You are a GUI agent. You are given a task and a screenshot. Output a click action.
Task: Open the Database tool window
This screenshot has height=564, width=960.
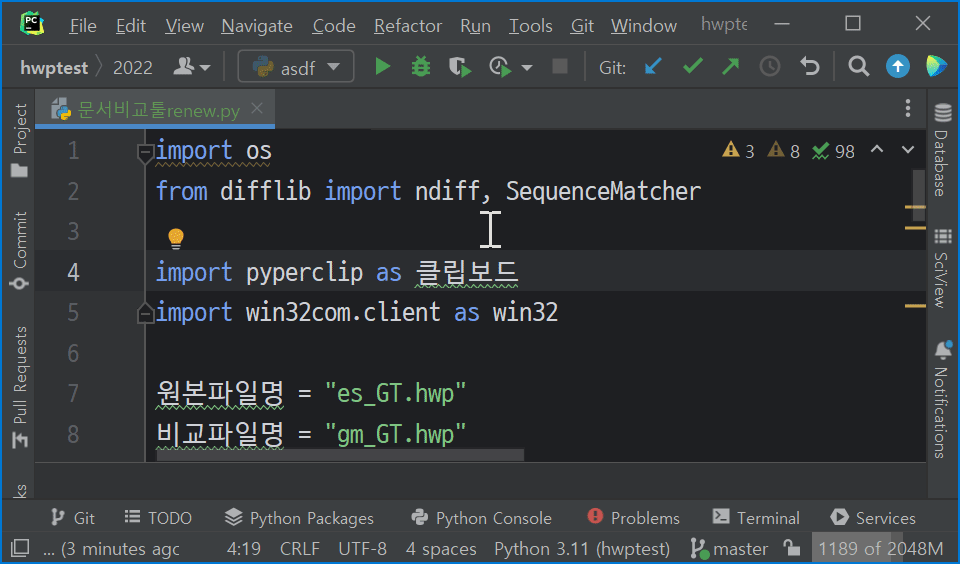click(x=942, y=149)
